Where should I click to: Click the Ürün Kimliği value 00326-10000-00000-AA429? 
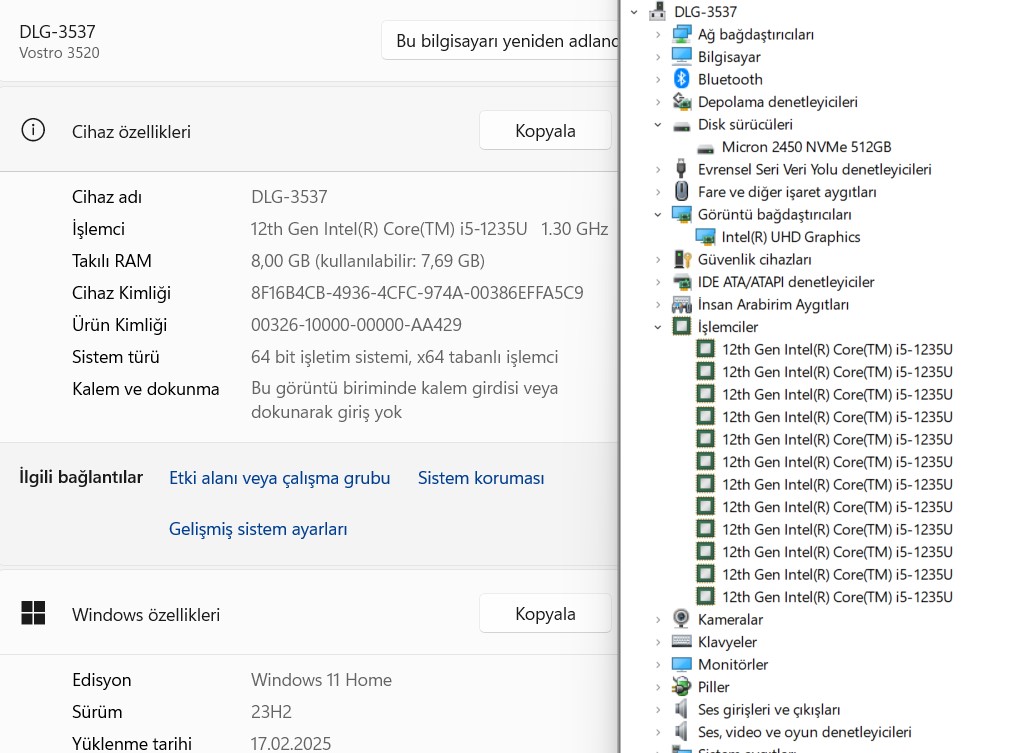(356, 324)
